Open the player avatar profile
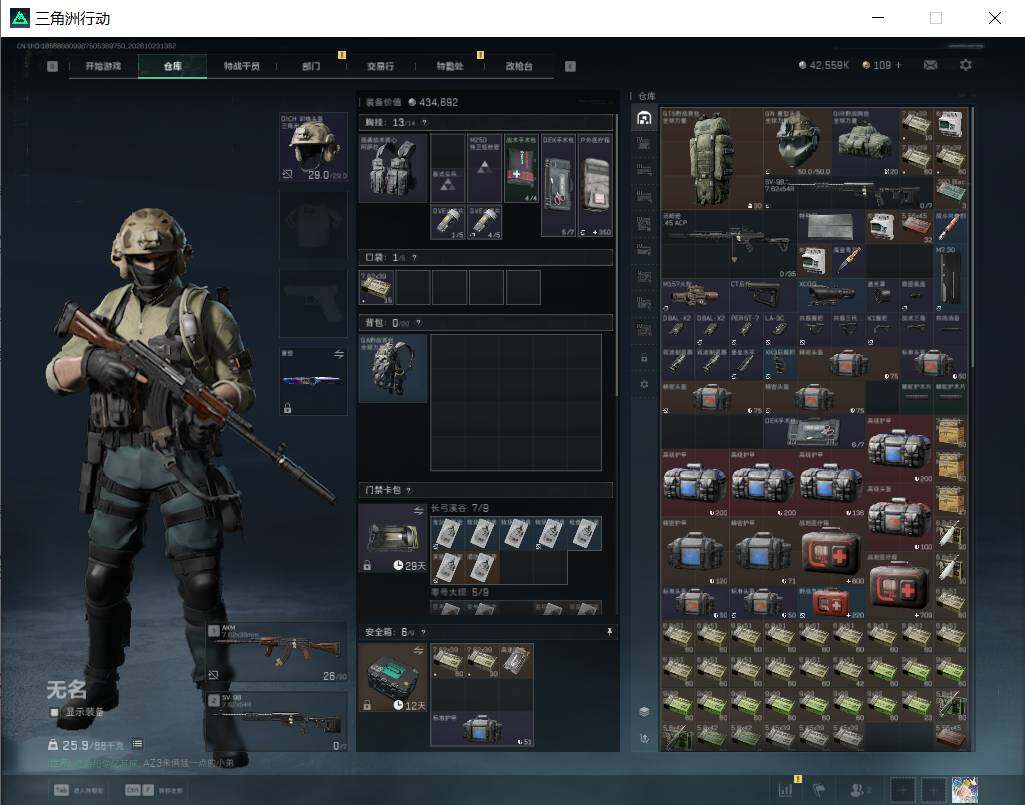Viewport: 1025px width, 805px height. click(x=965, y=790)
